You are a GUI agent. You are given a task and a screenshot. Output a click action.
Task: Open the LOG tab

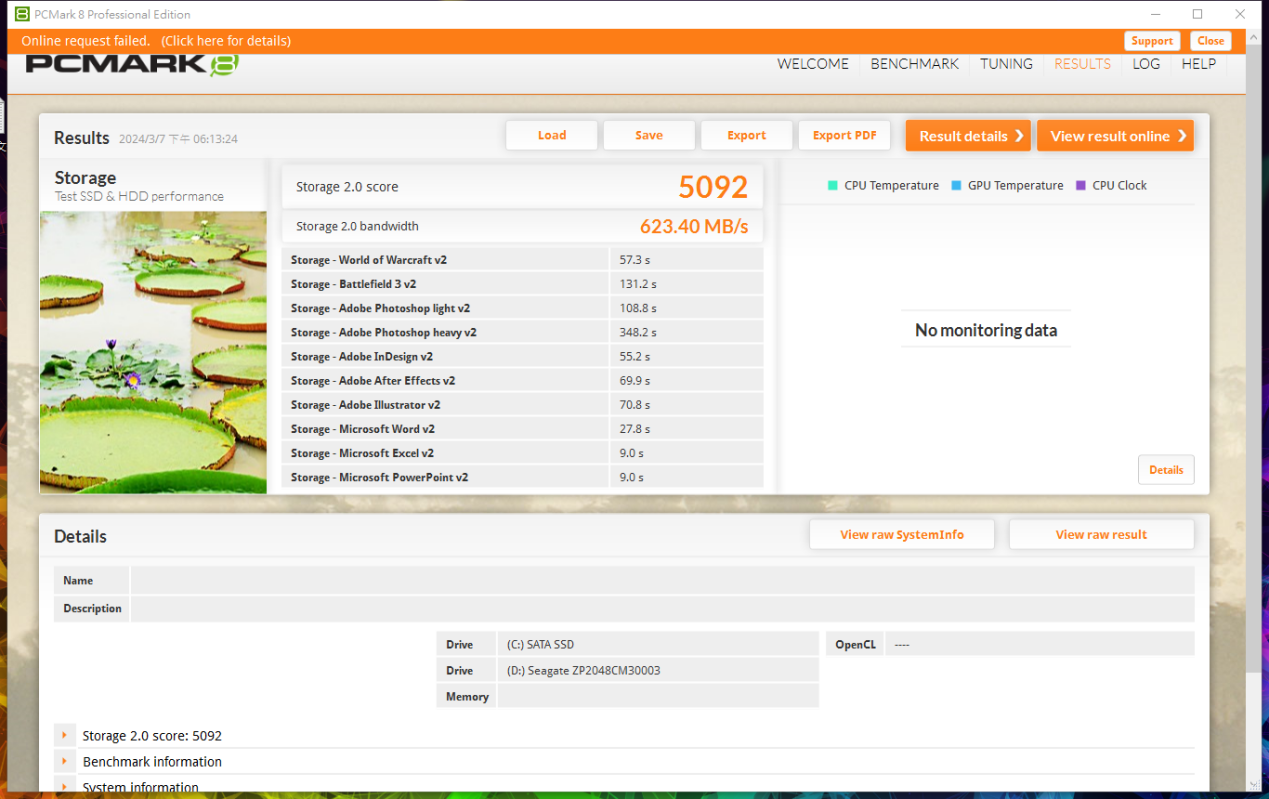1146,63
